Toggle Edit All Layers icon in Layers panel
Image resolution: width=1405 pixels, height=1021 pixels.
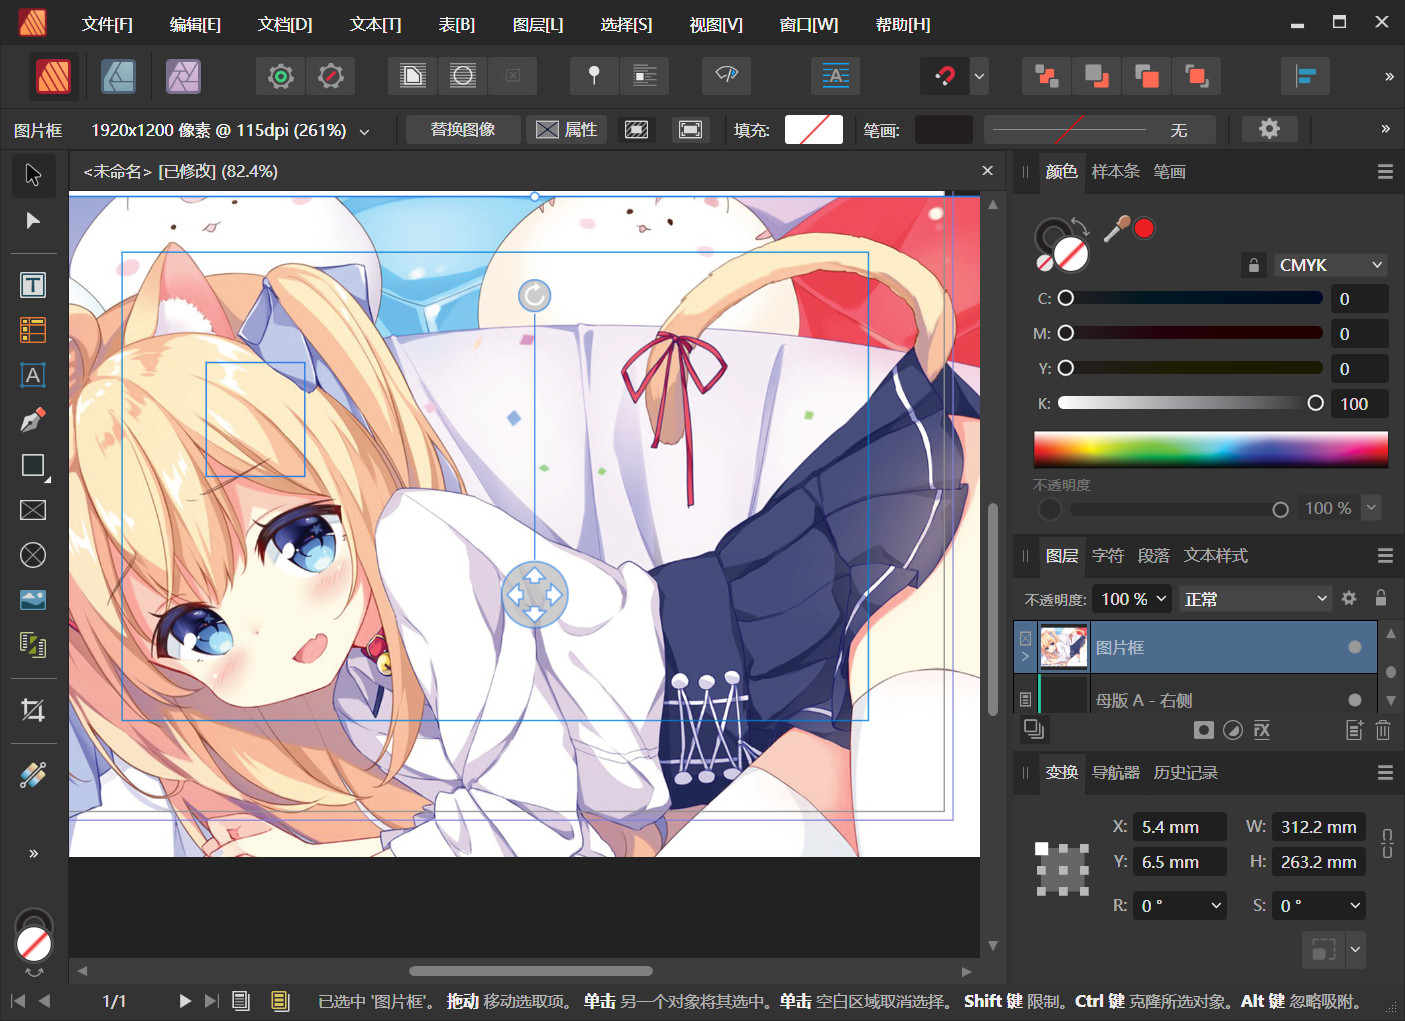click(1034, 729)
